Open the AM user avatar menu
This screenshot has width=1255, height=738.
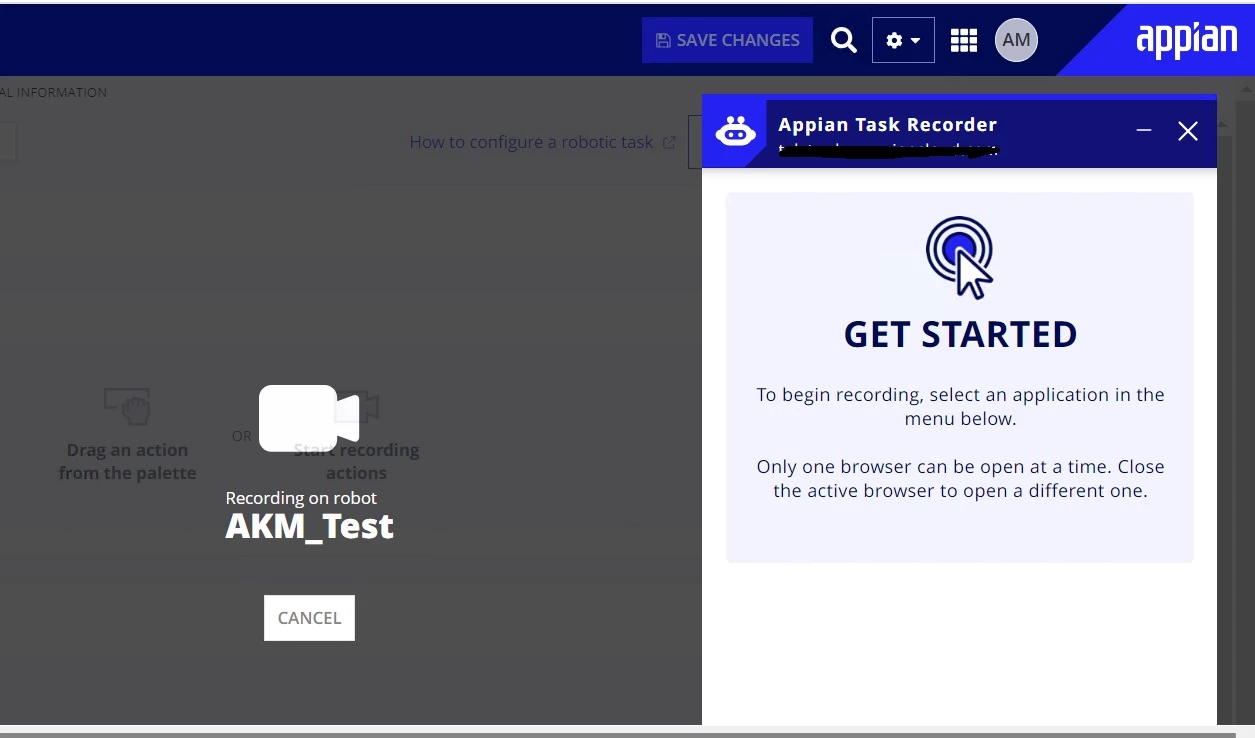[x=1016, y=40]
